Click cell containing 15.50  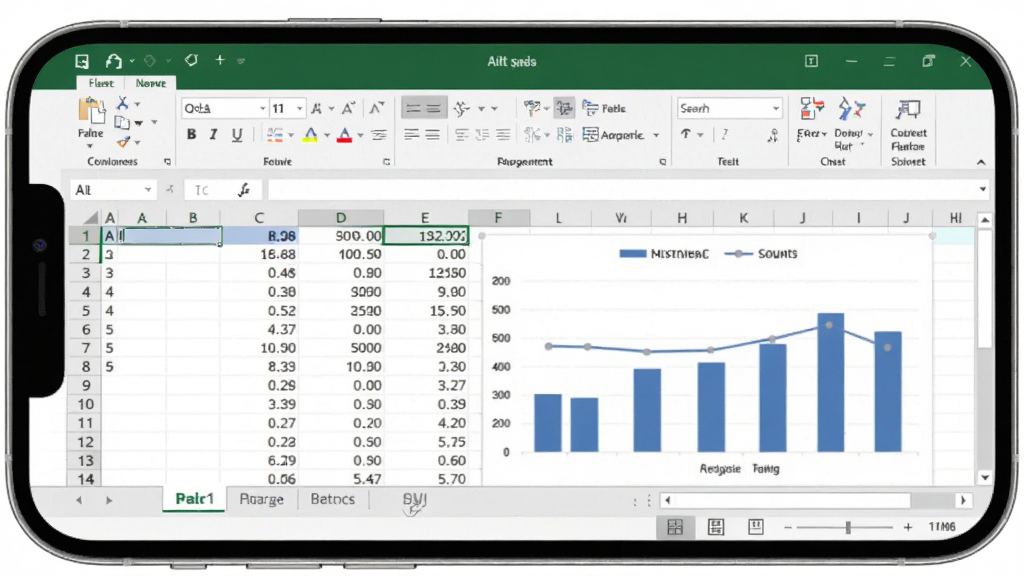pyautogui.click(x=426, y=311)
